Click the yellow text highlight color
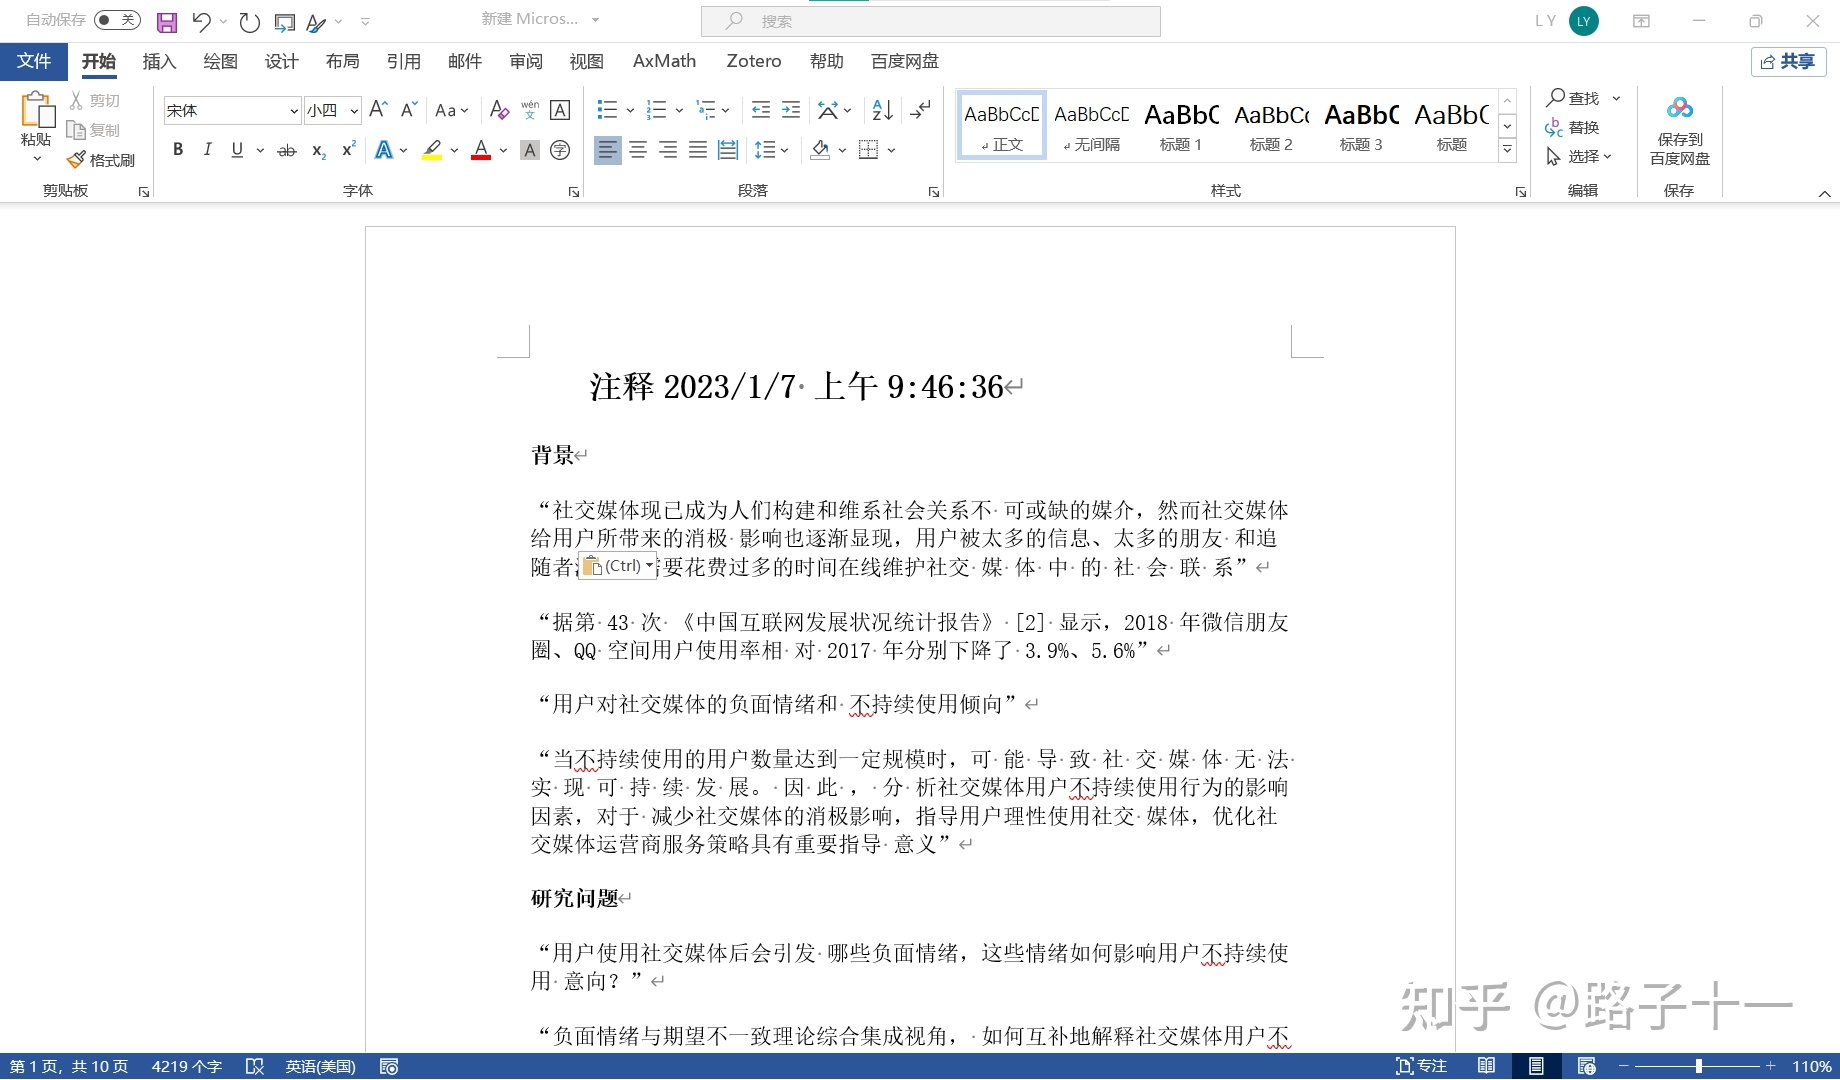 432,150
